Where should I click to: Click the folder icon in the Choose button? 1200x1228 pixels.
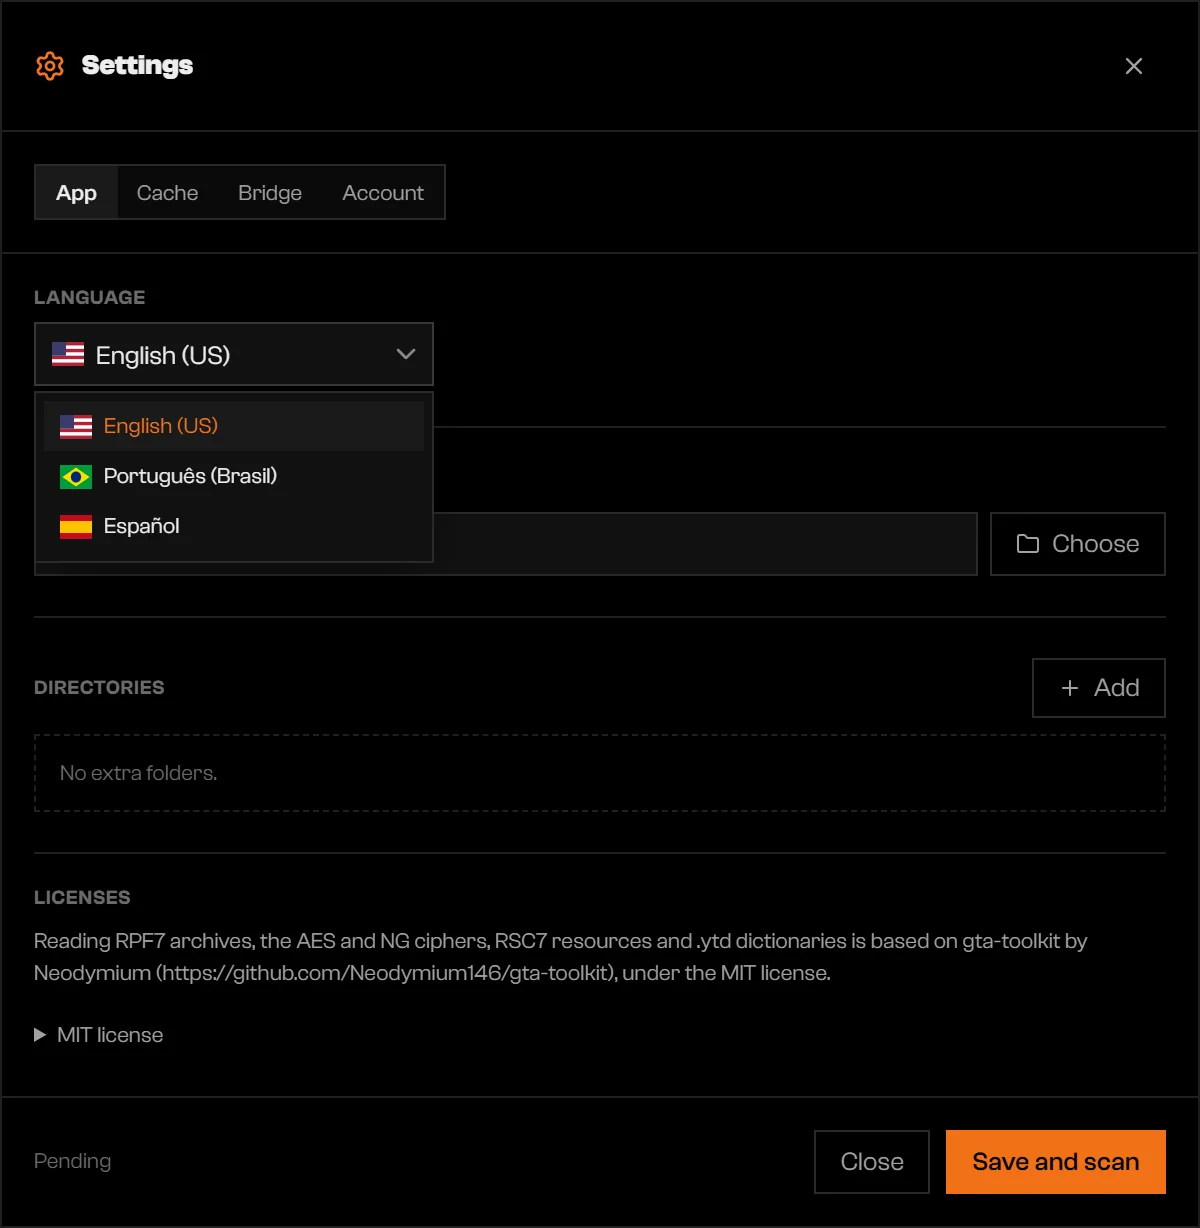point(1028,544)
